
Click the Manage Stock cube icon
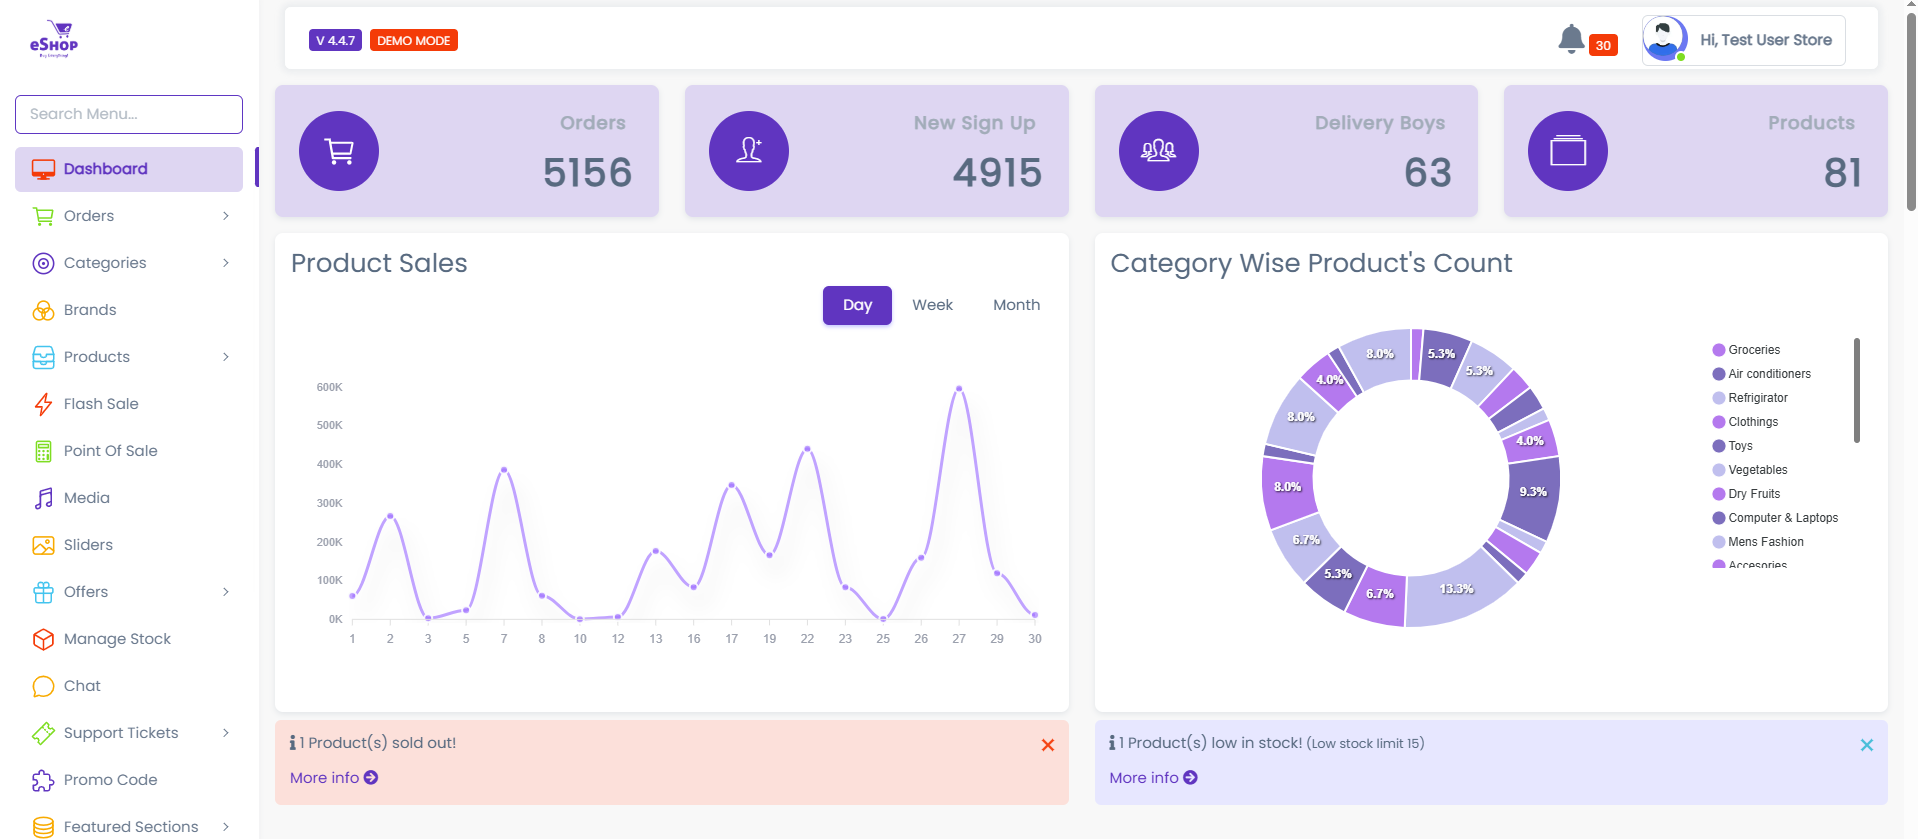[43, 639]
